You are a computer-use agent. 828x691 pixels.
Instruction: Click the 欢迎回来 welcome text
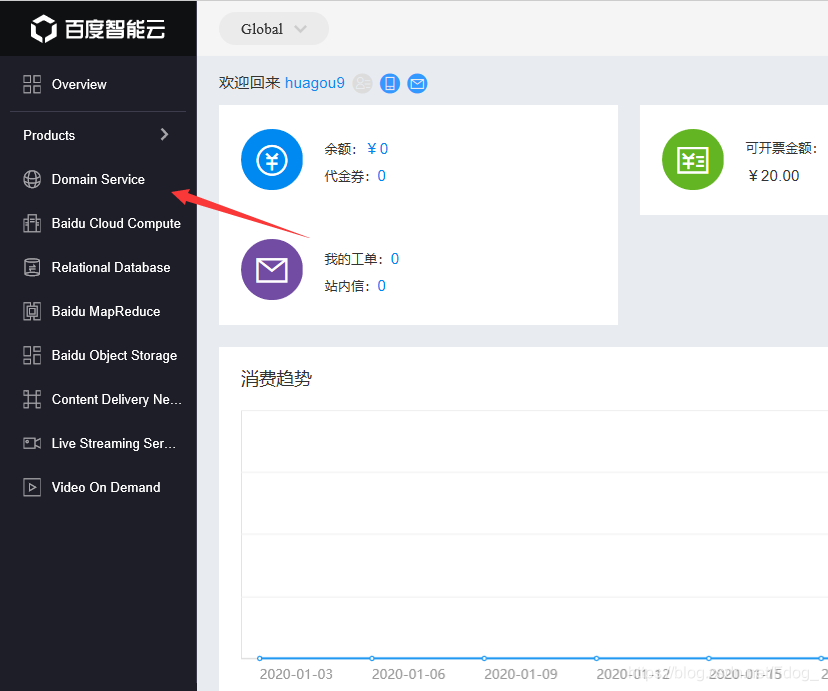[249, 83]
